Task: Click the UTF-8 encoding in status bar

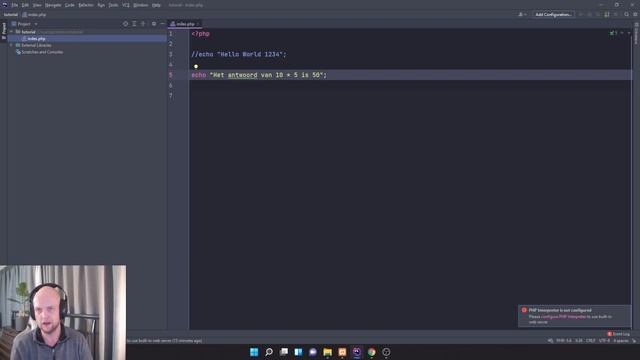Action: [x=604, y=341]
